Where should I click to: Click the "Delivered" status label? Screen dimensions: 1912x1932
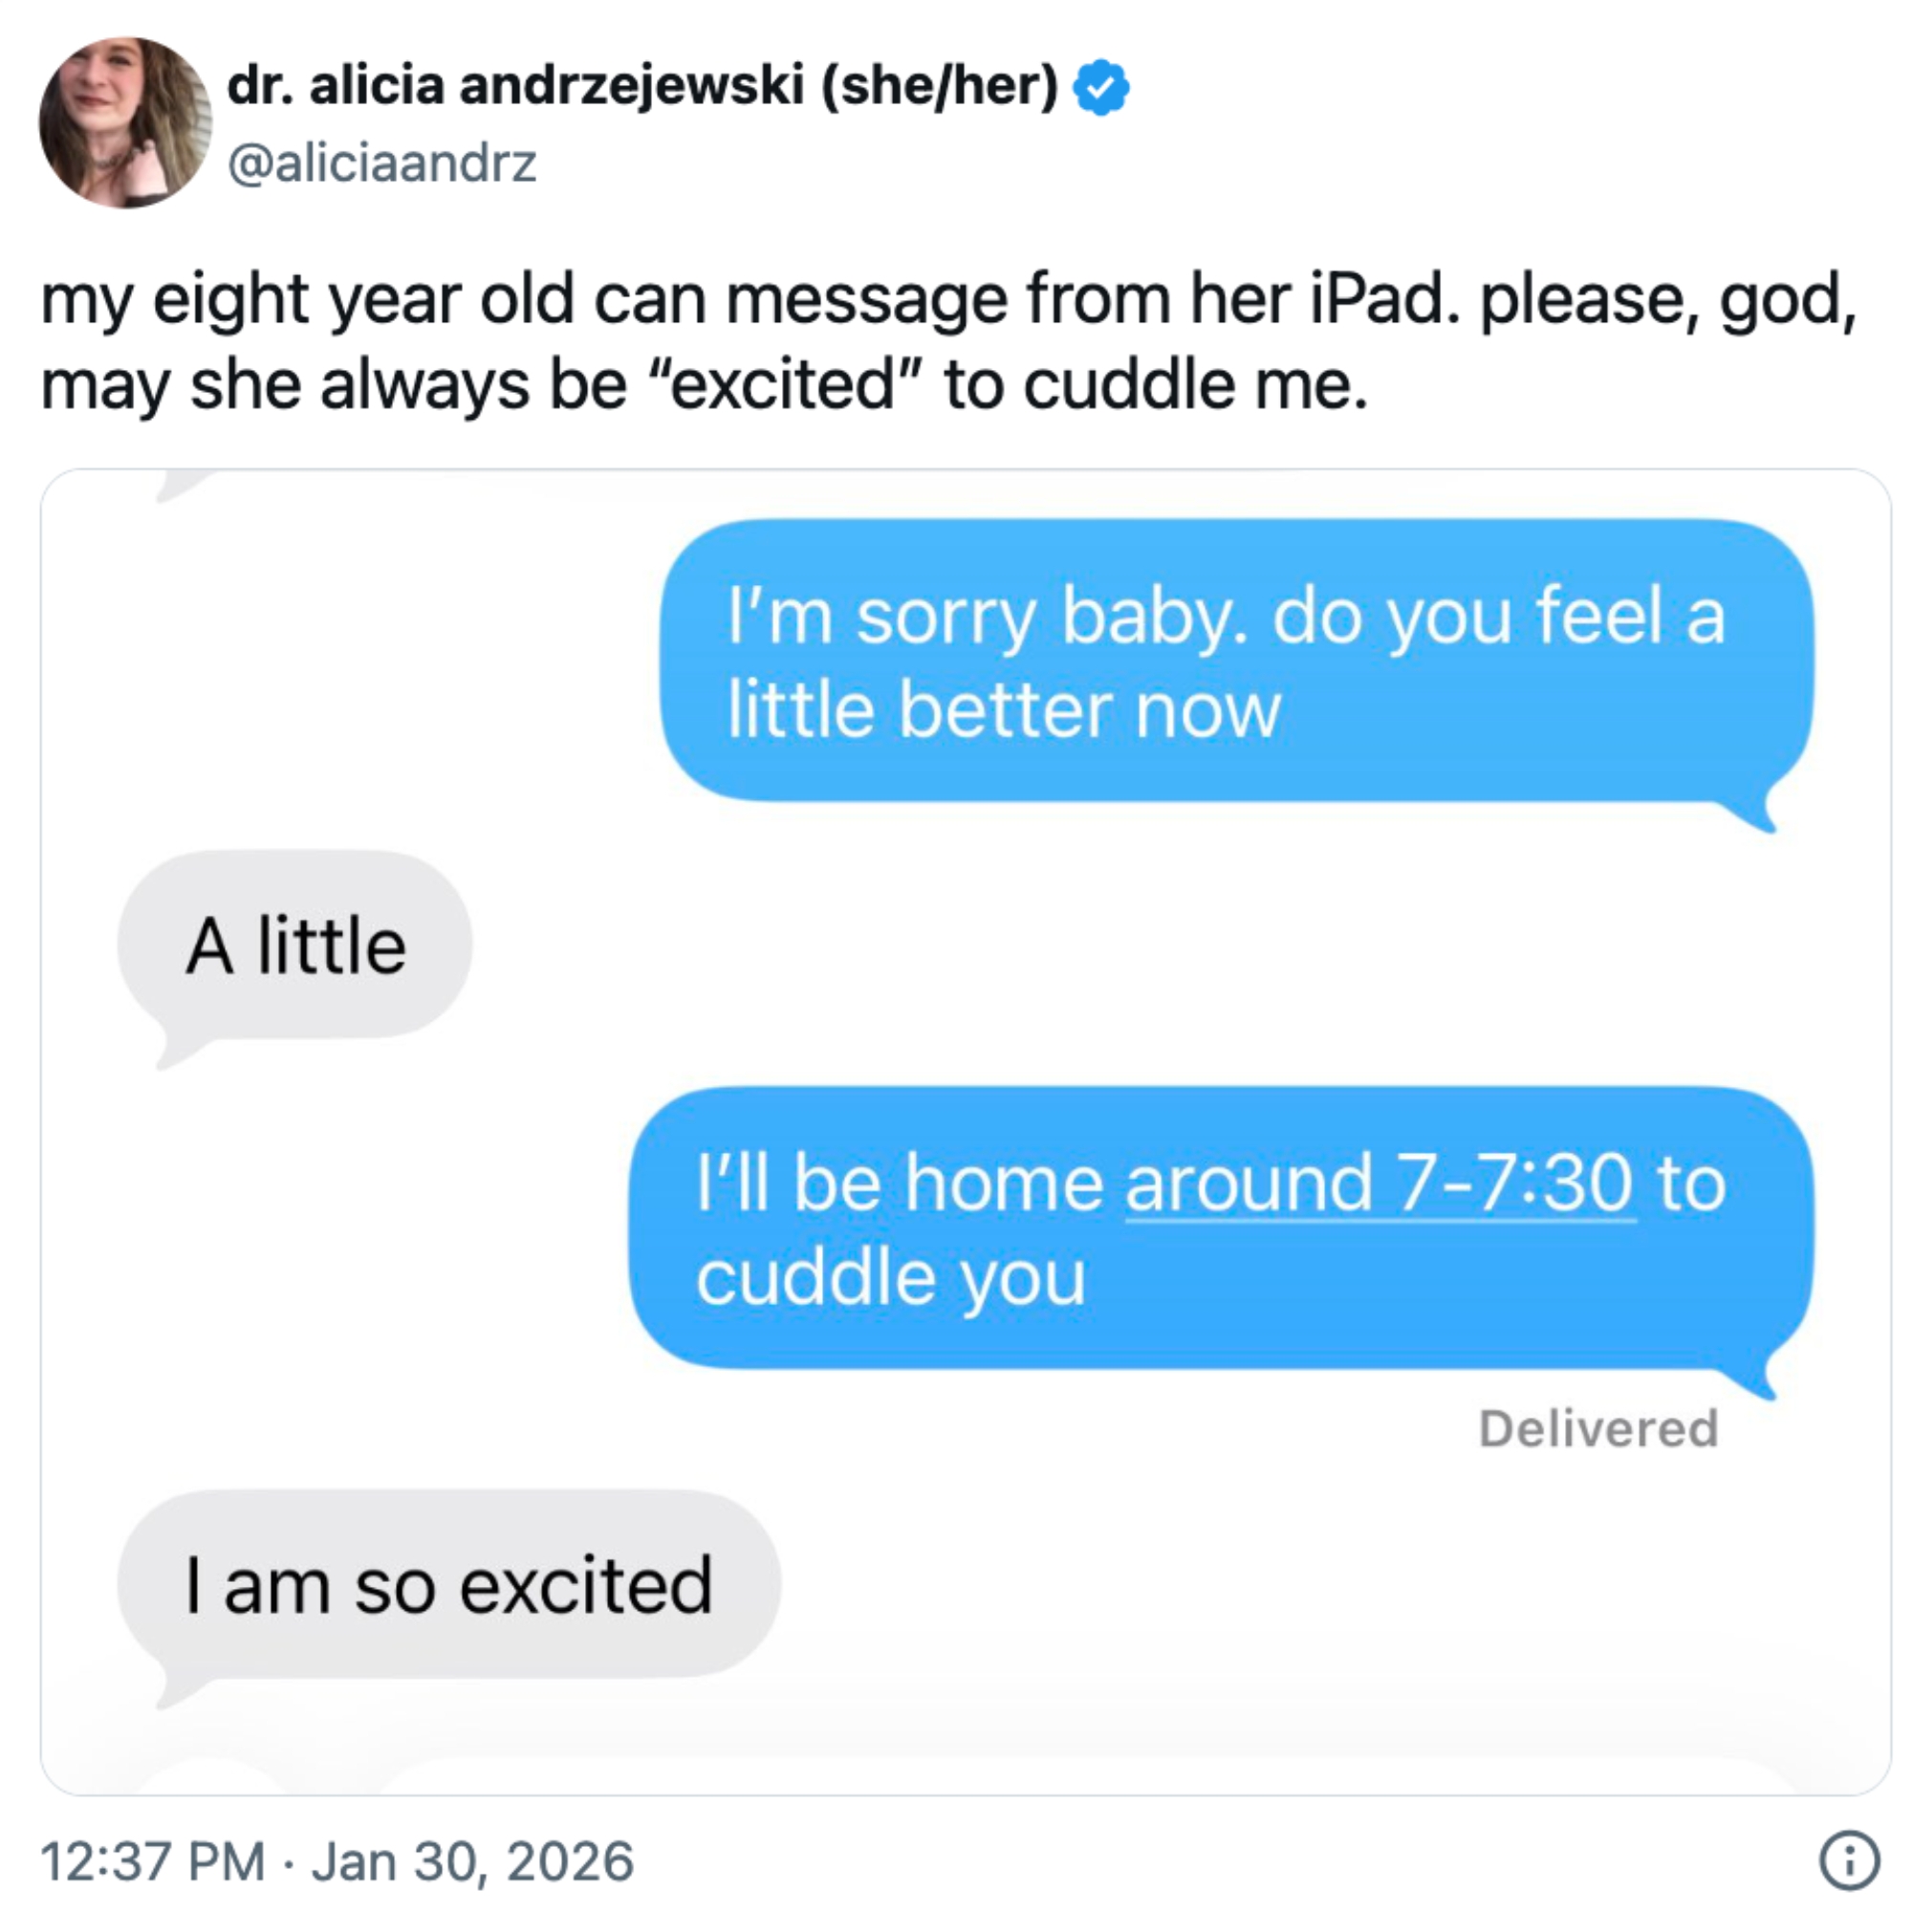1598,1428
